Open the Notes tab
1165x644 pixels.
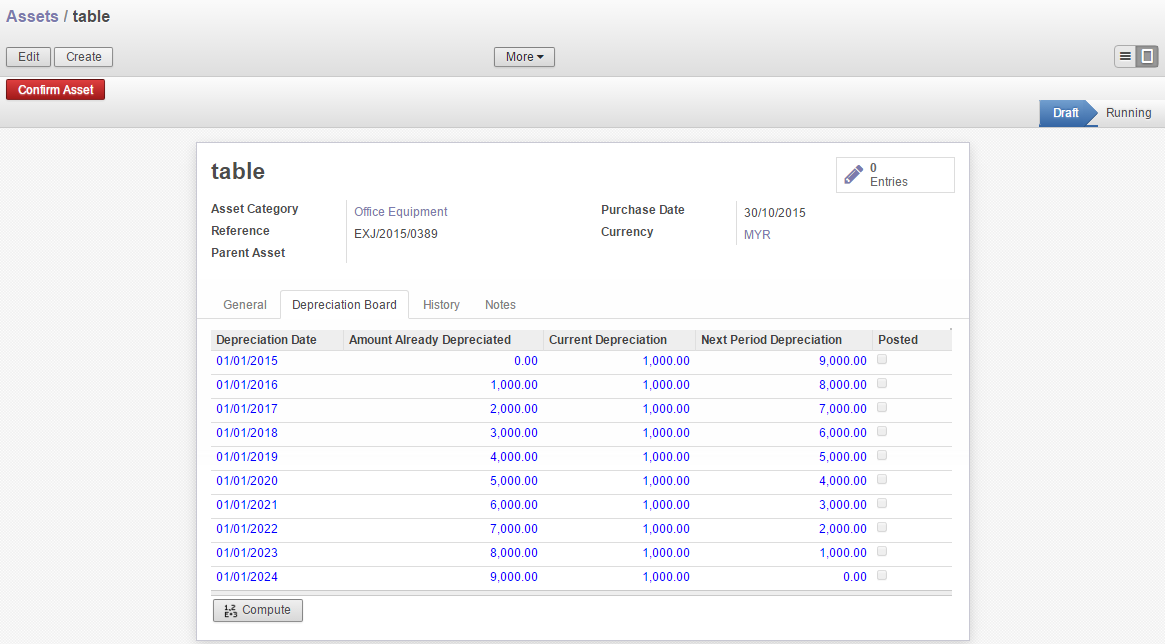click(x=499, y=305)
